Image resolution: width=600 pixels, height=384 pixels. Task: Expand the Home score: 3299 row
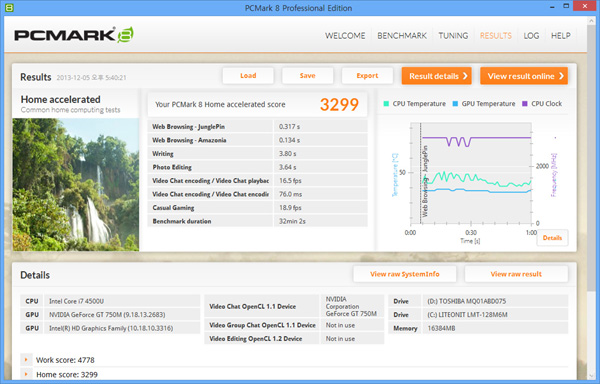coord(26,374)
